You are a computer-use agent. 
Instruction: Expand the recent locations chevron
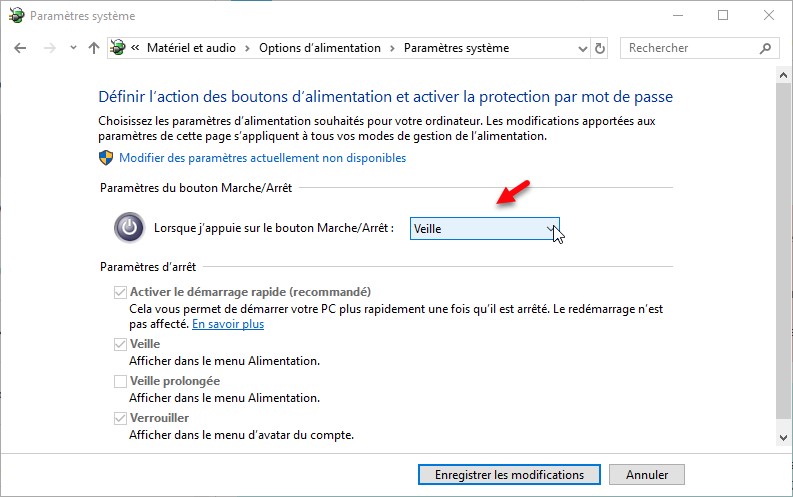(x=73, y=48)
